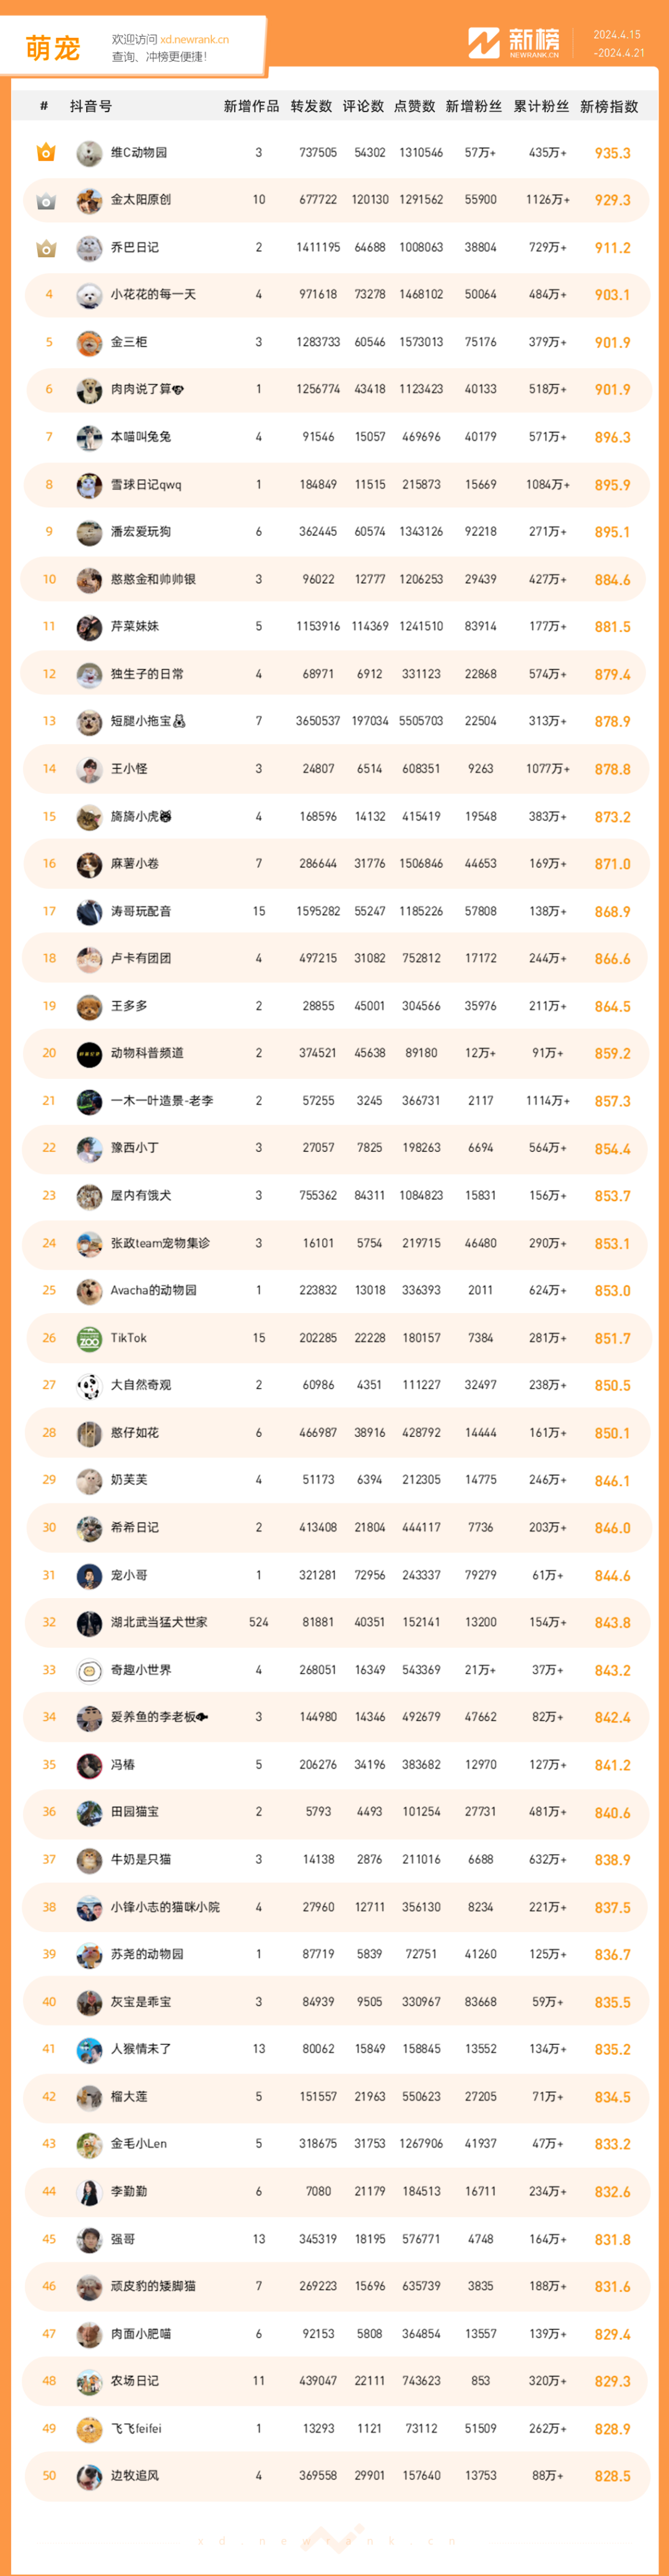Click the 新榜 Newrank logo
669x2576 pixels.
514,43
